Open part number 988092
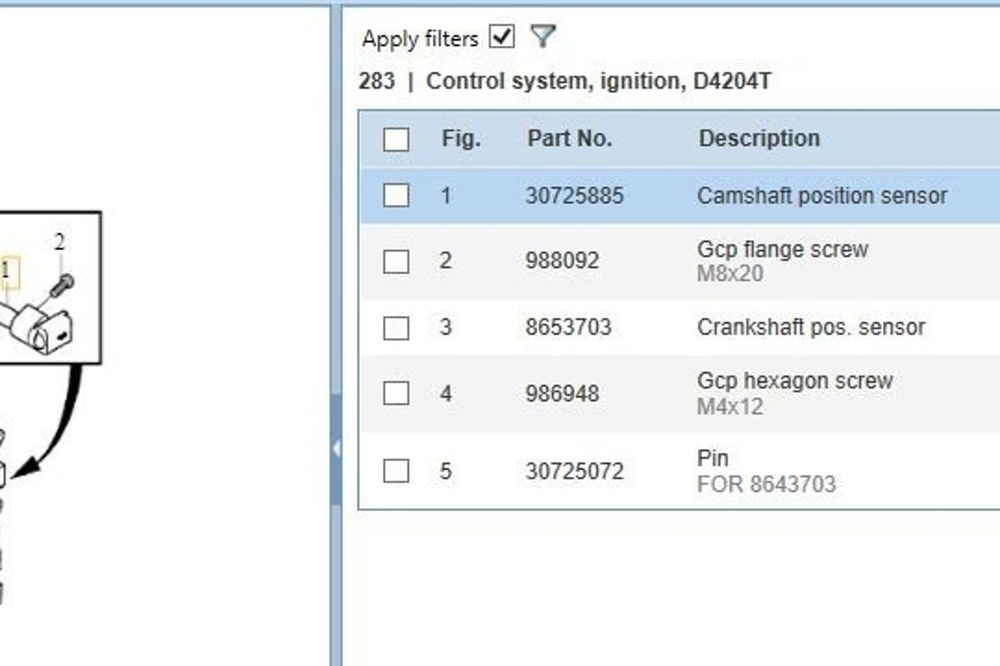Screen dimensions: 1000x666 562,261
